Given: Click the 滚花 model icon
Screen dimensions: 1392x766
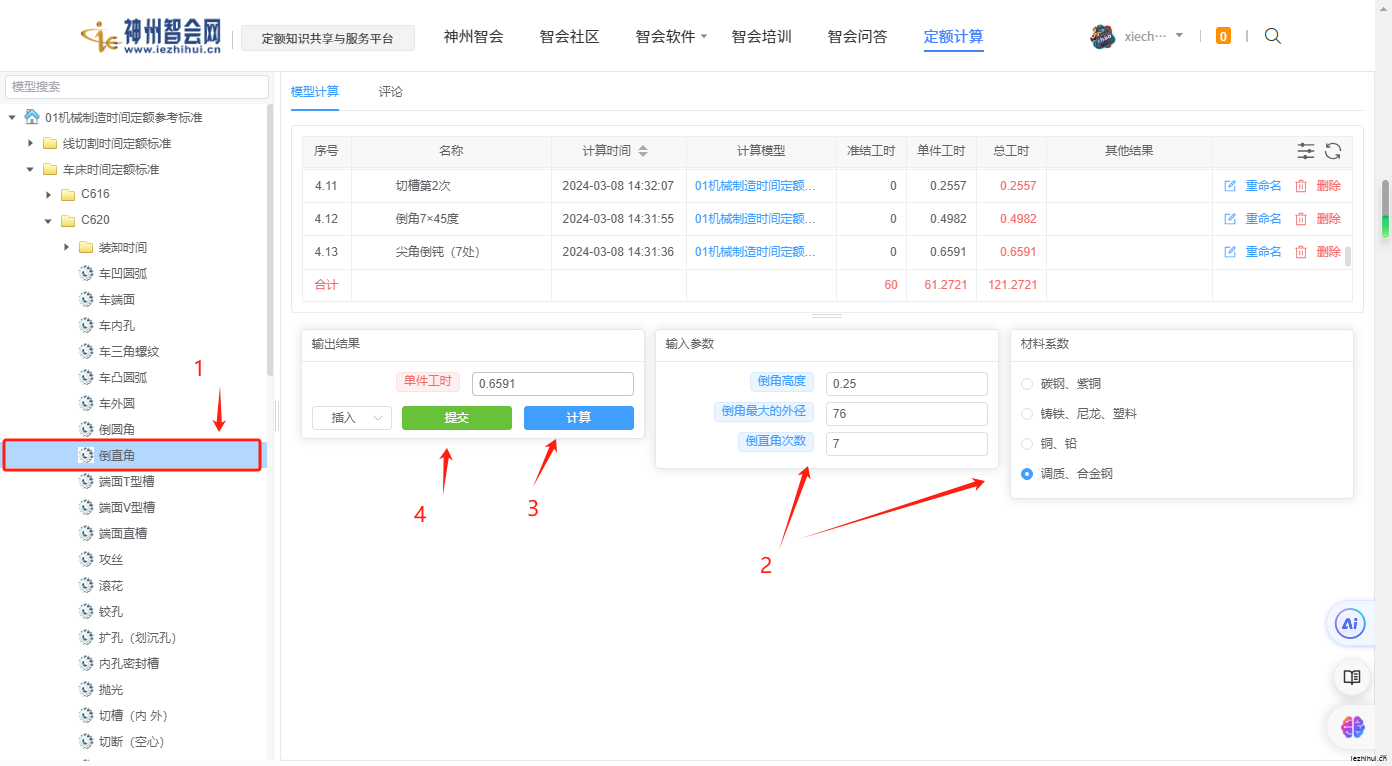Looking at the screenshot, I should (x=86, y=585).
